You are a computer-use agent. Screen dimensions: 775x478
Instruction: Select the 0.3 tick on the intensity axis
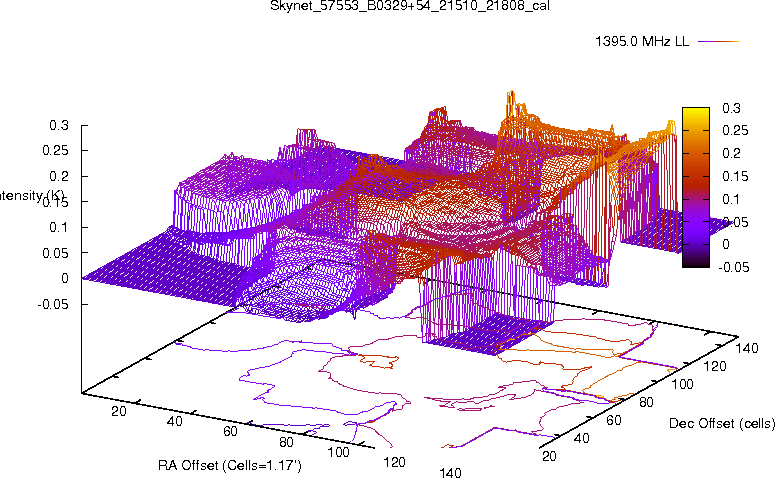tap(59, 126)
